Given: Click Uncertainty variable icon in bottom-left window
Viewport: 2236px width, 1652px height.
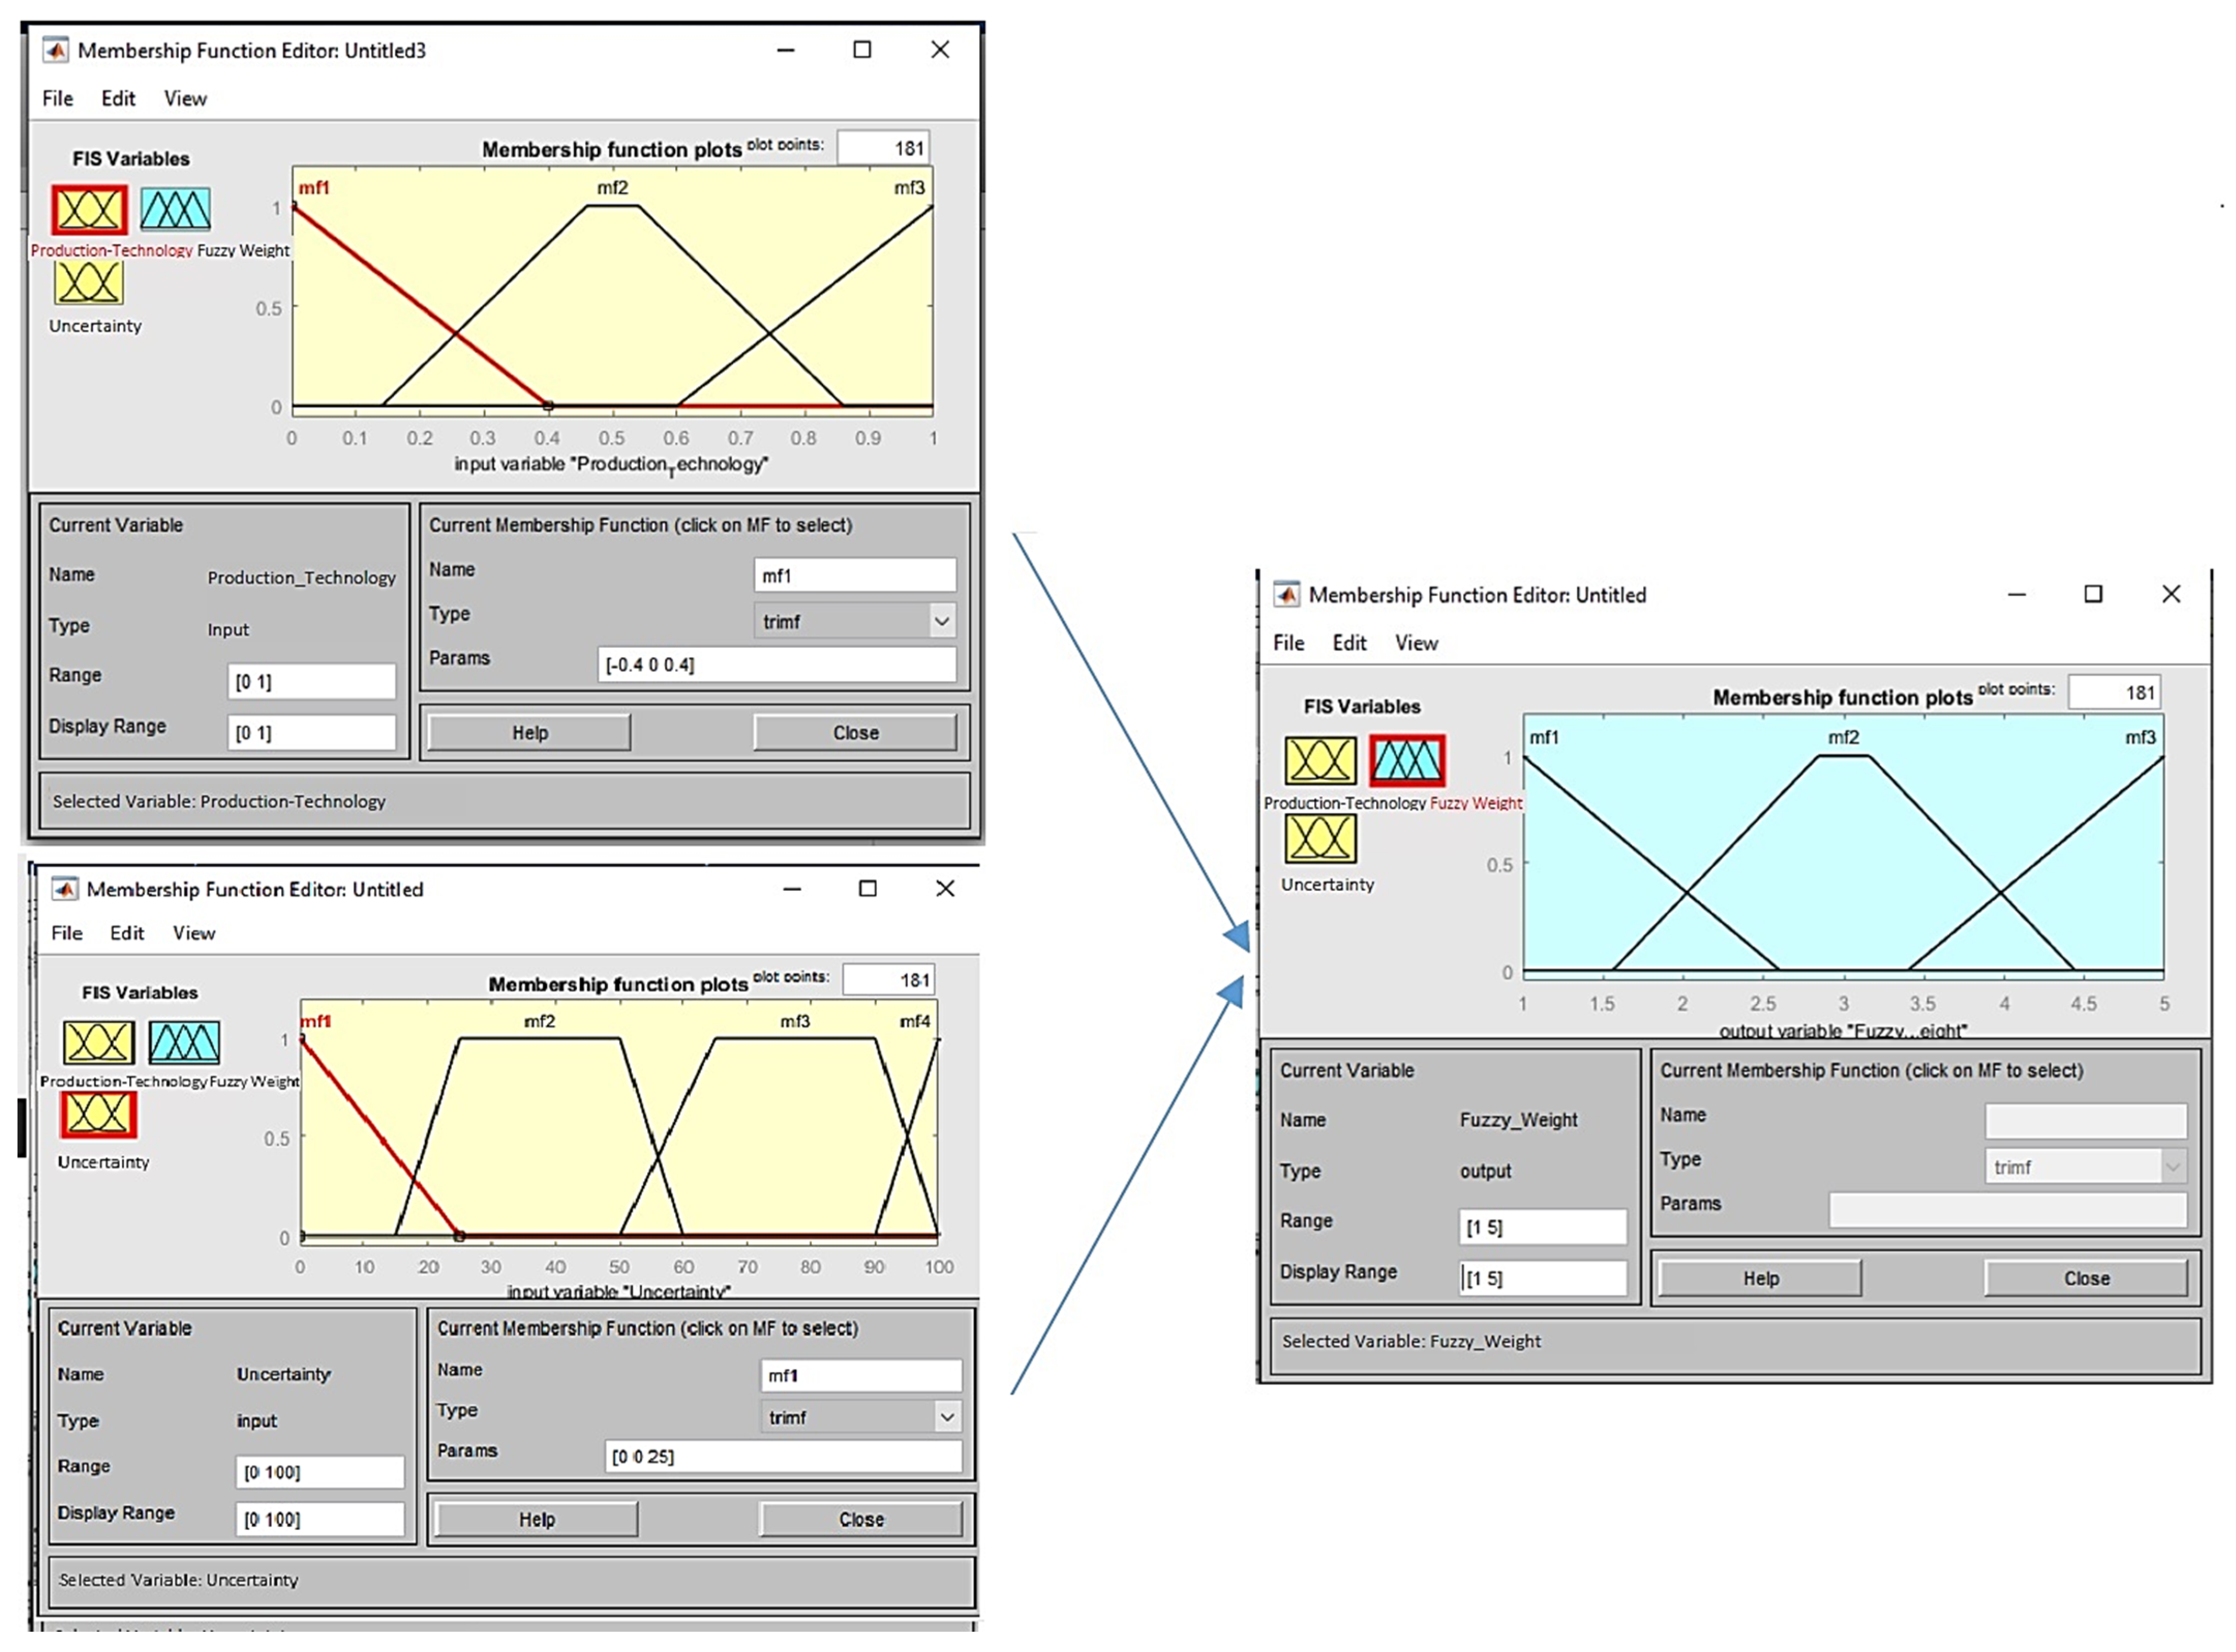Looking at the screenshot, I should click(x=98, y=1114).
